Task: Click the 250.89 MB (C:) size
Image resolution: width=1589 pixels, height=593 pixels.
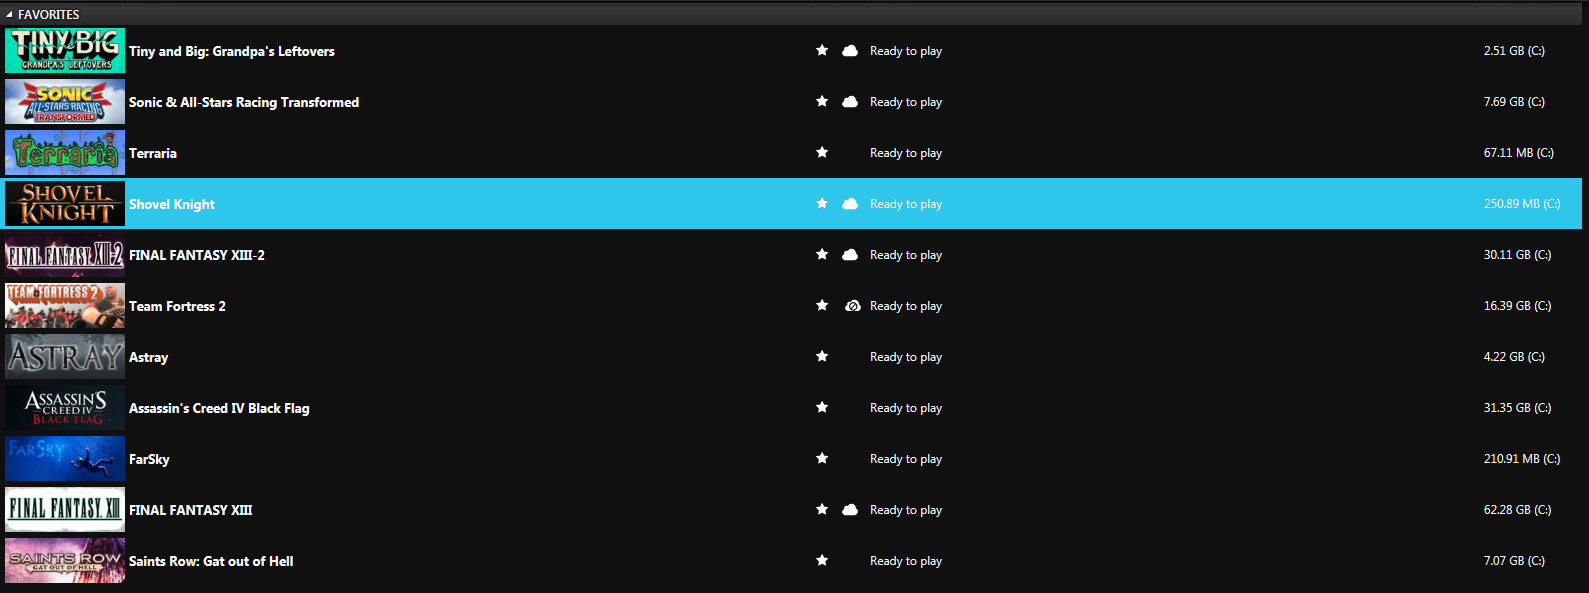Action: pos(1522,204)
